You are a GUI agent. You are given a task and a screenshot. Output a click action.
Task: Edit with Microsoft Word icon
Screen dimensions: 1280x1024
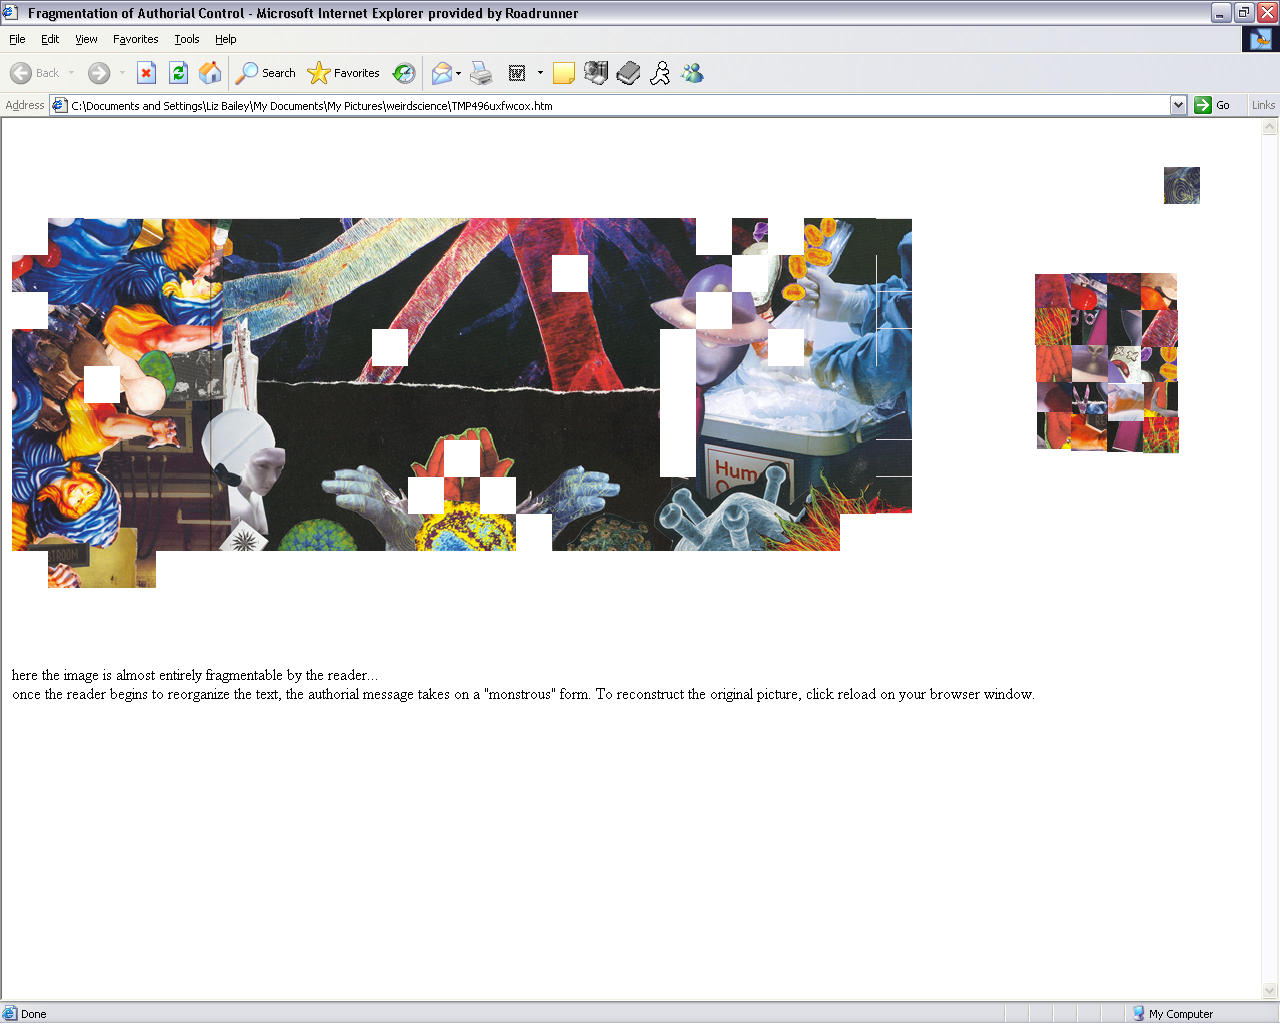coord(517,73)
